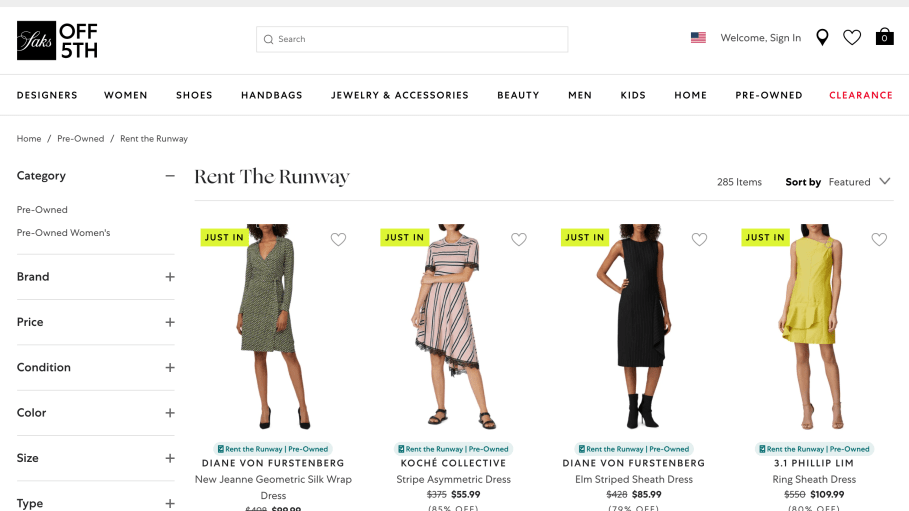909x511 pixels.
Task: Click the Saks OFF 5TH logo
Action: pos(57,41)
